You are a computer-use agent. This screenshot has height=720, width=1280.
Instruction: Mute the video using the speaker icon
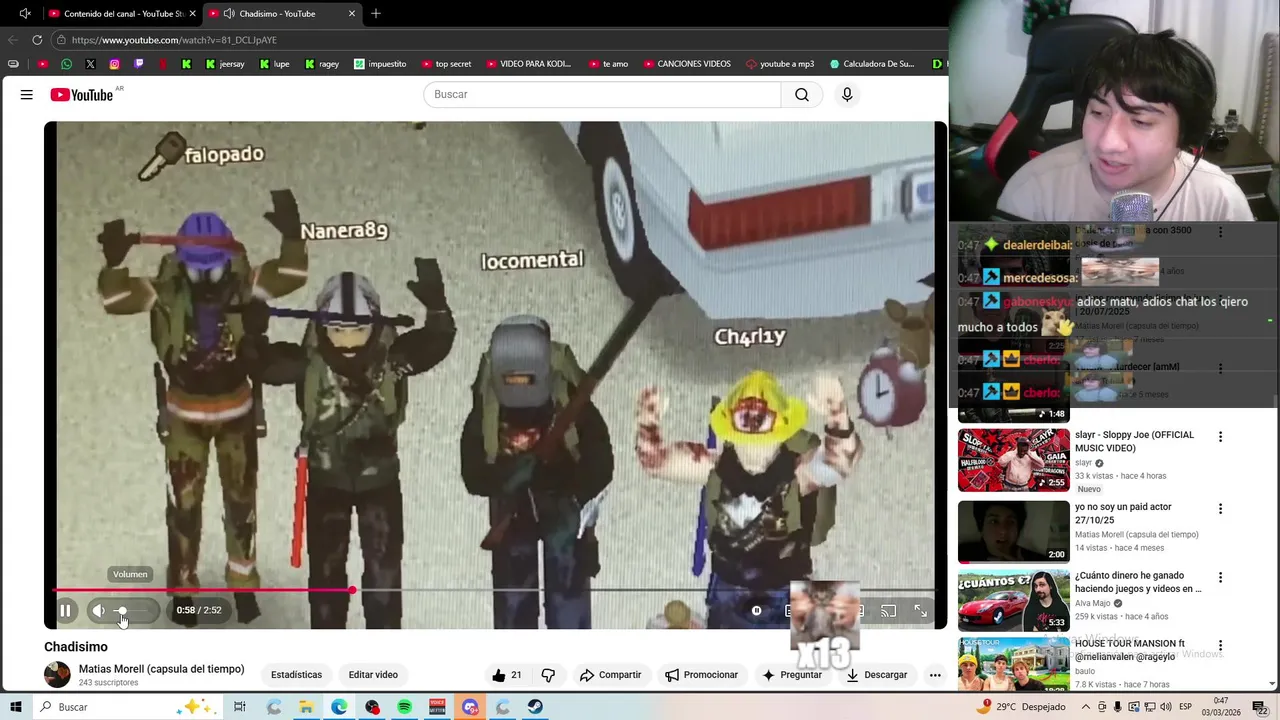pos(98,610)
